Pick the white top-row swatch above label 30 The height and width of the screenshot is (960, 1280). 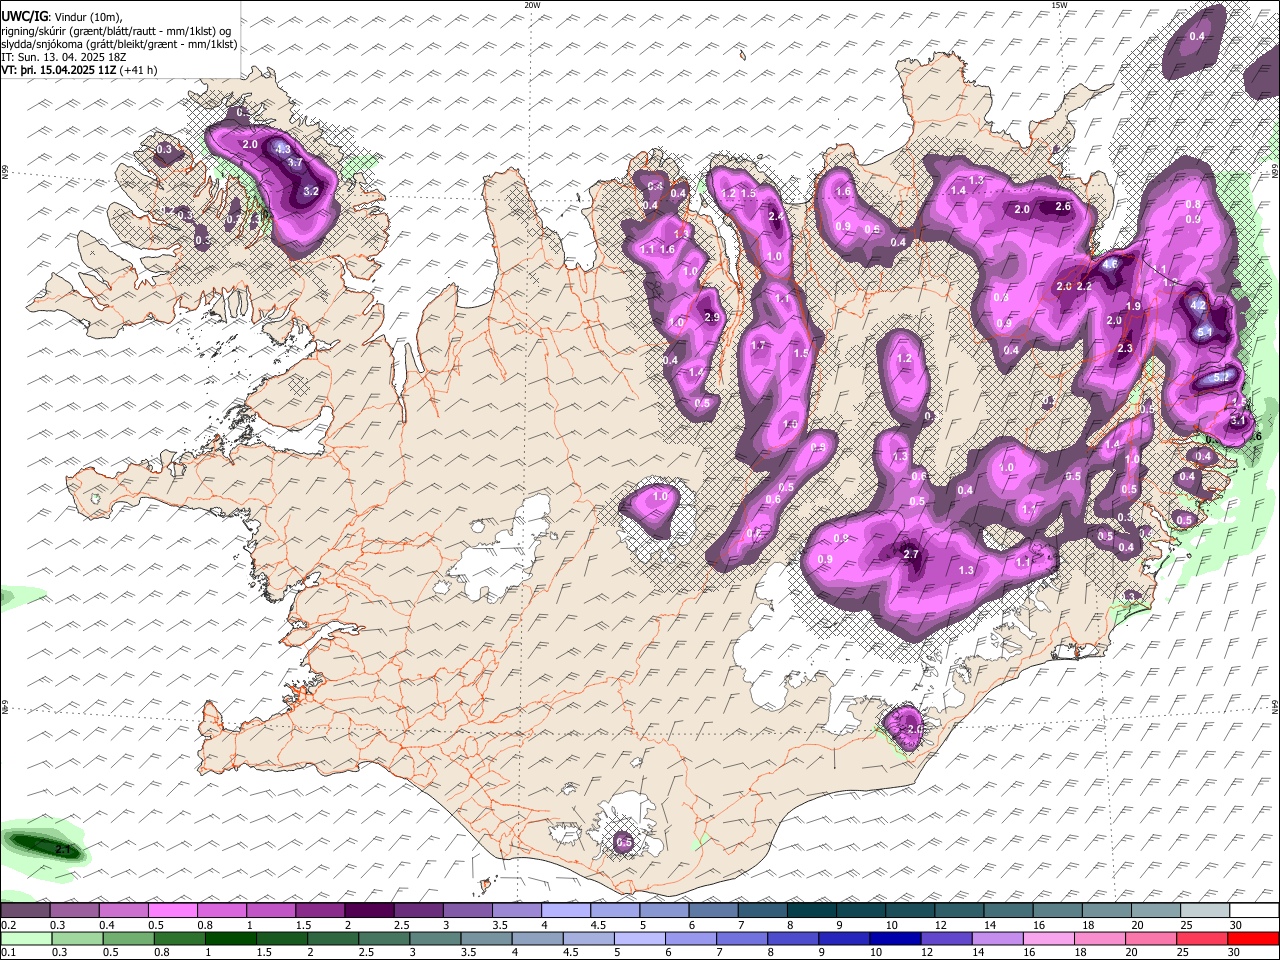(1254, 911)
